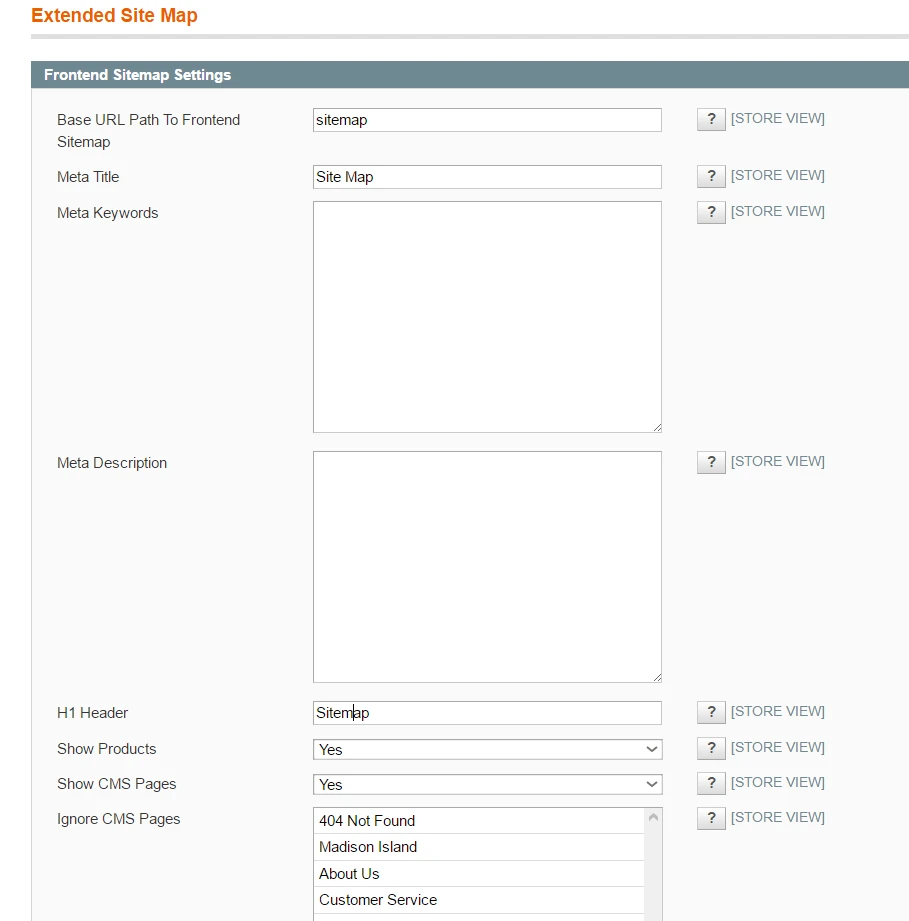Viewport: 909px width, 921px height.
Task: Open the help tooltip for Ignore CMS Pages
Action: point(711,818)
